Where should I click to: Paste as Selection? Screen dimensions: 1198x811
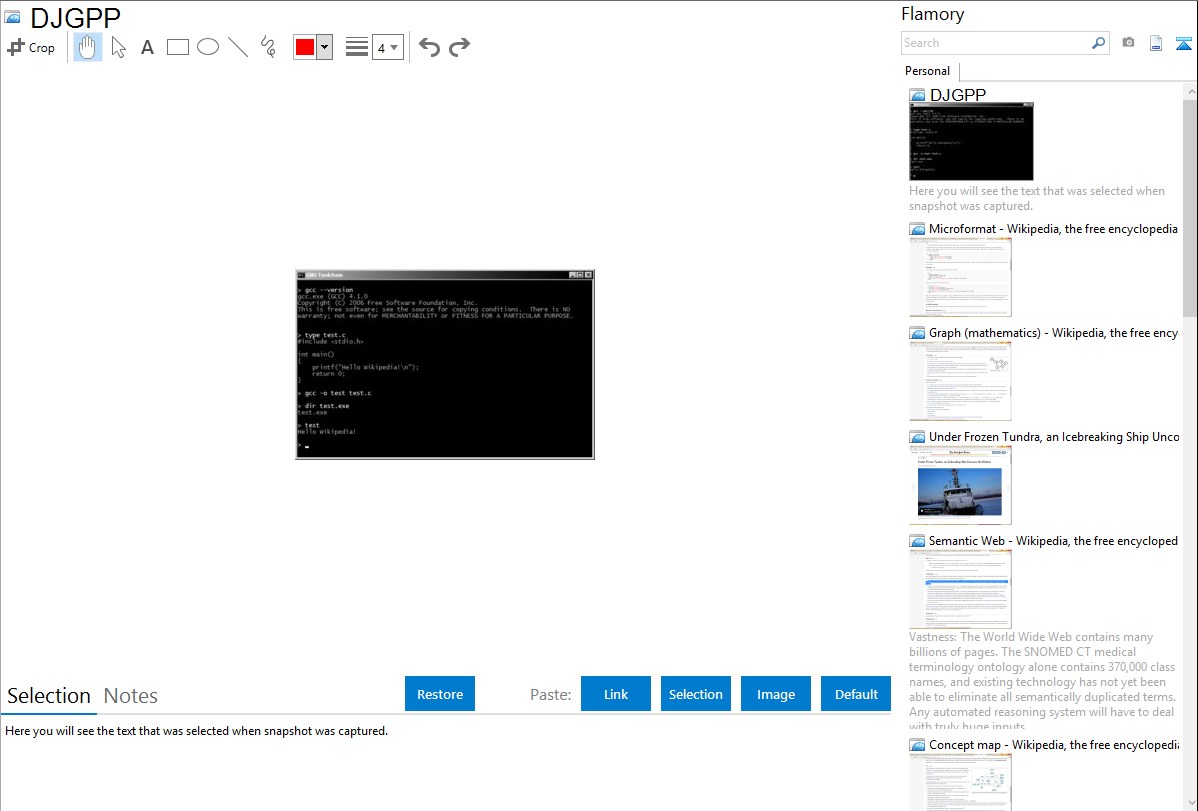[695, 694]
